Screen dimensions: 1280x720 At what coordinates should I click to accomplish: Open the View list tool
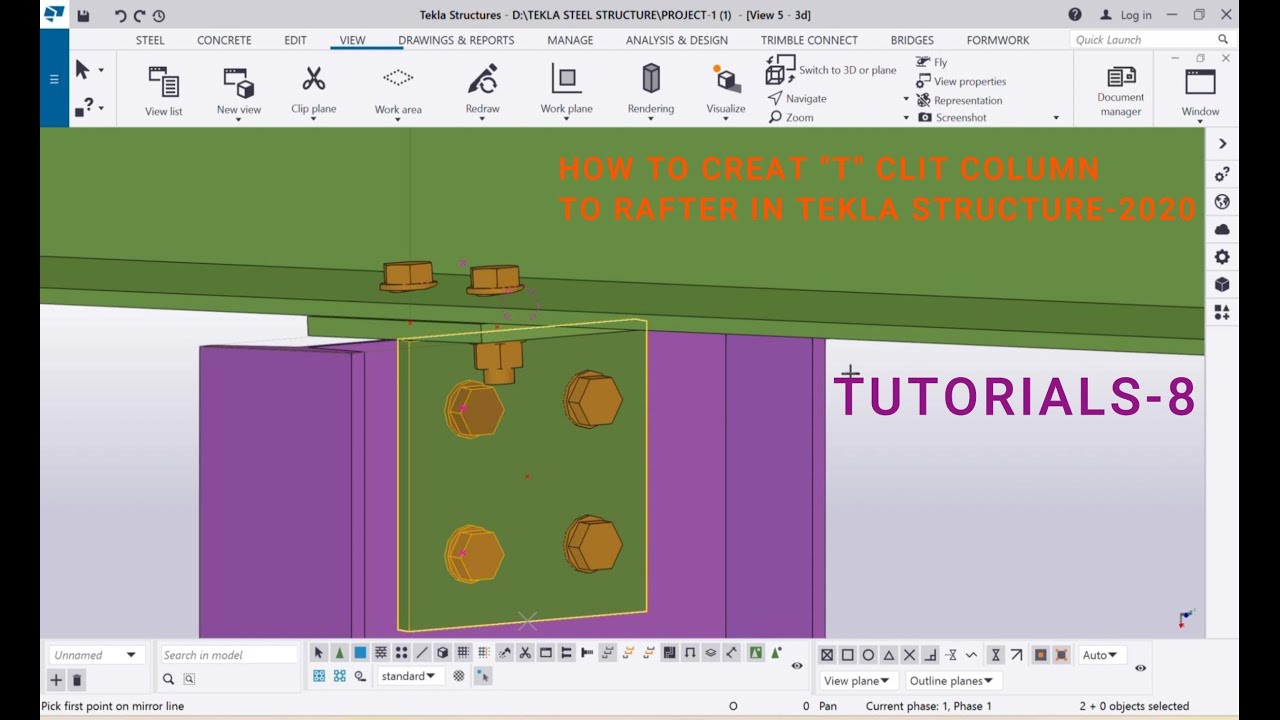[163, 91]
